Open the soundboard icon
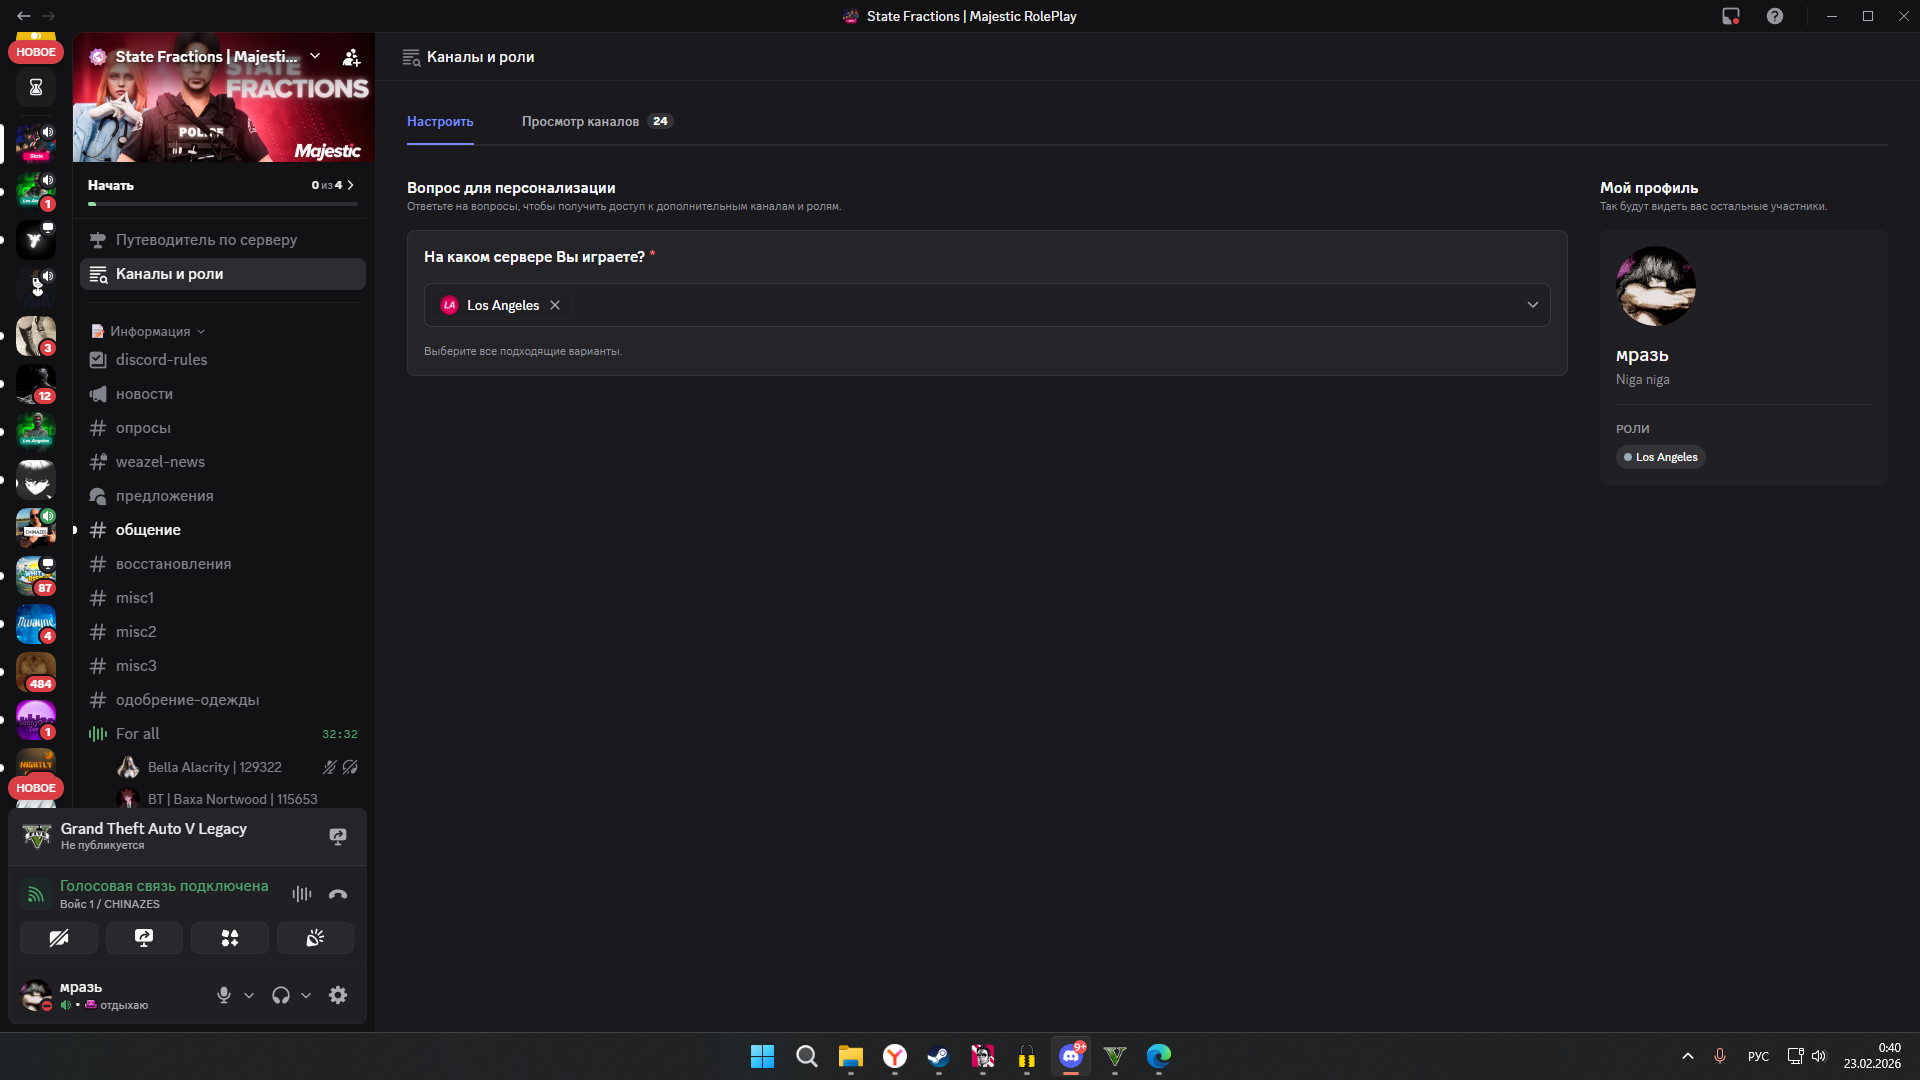Image resolution: width=1920 pixels, height=1080 pixels. click(315, 938)
